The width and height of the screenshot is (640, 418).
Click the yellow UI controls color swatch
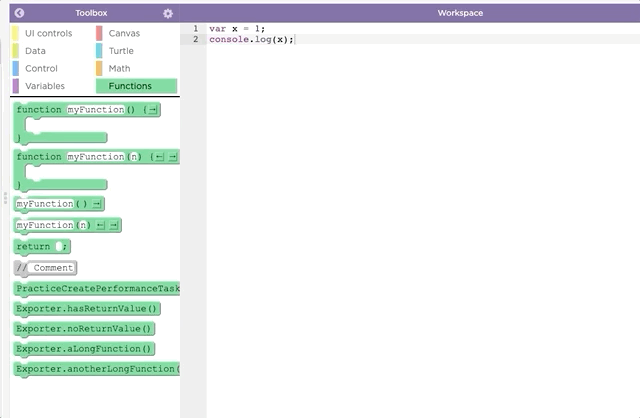(x=16, y=33)
